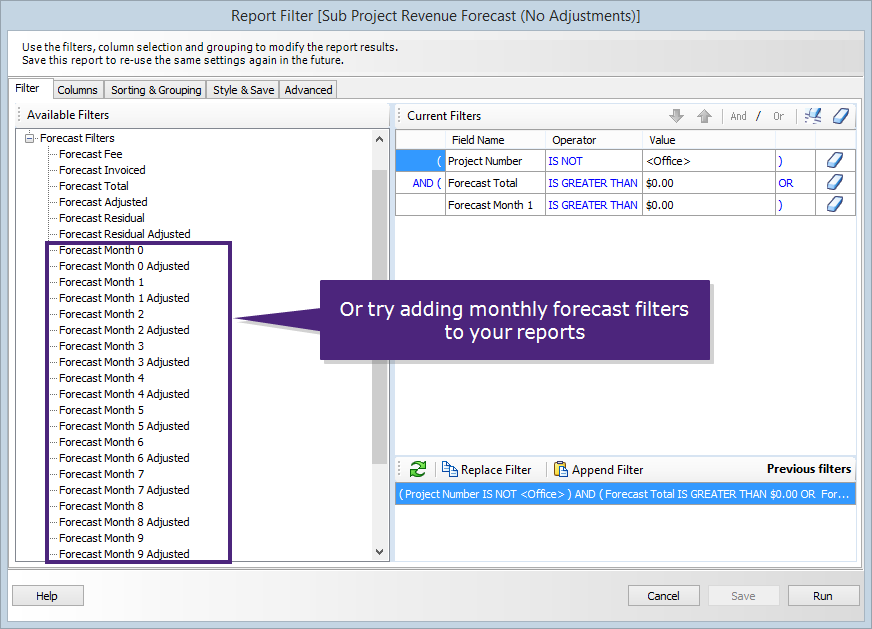
Task: Switch to the Columns tab
Action: (77, 90)
